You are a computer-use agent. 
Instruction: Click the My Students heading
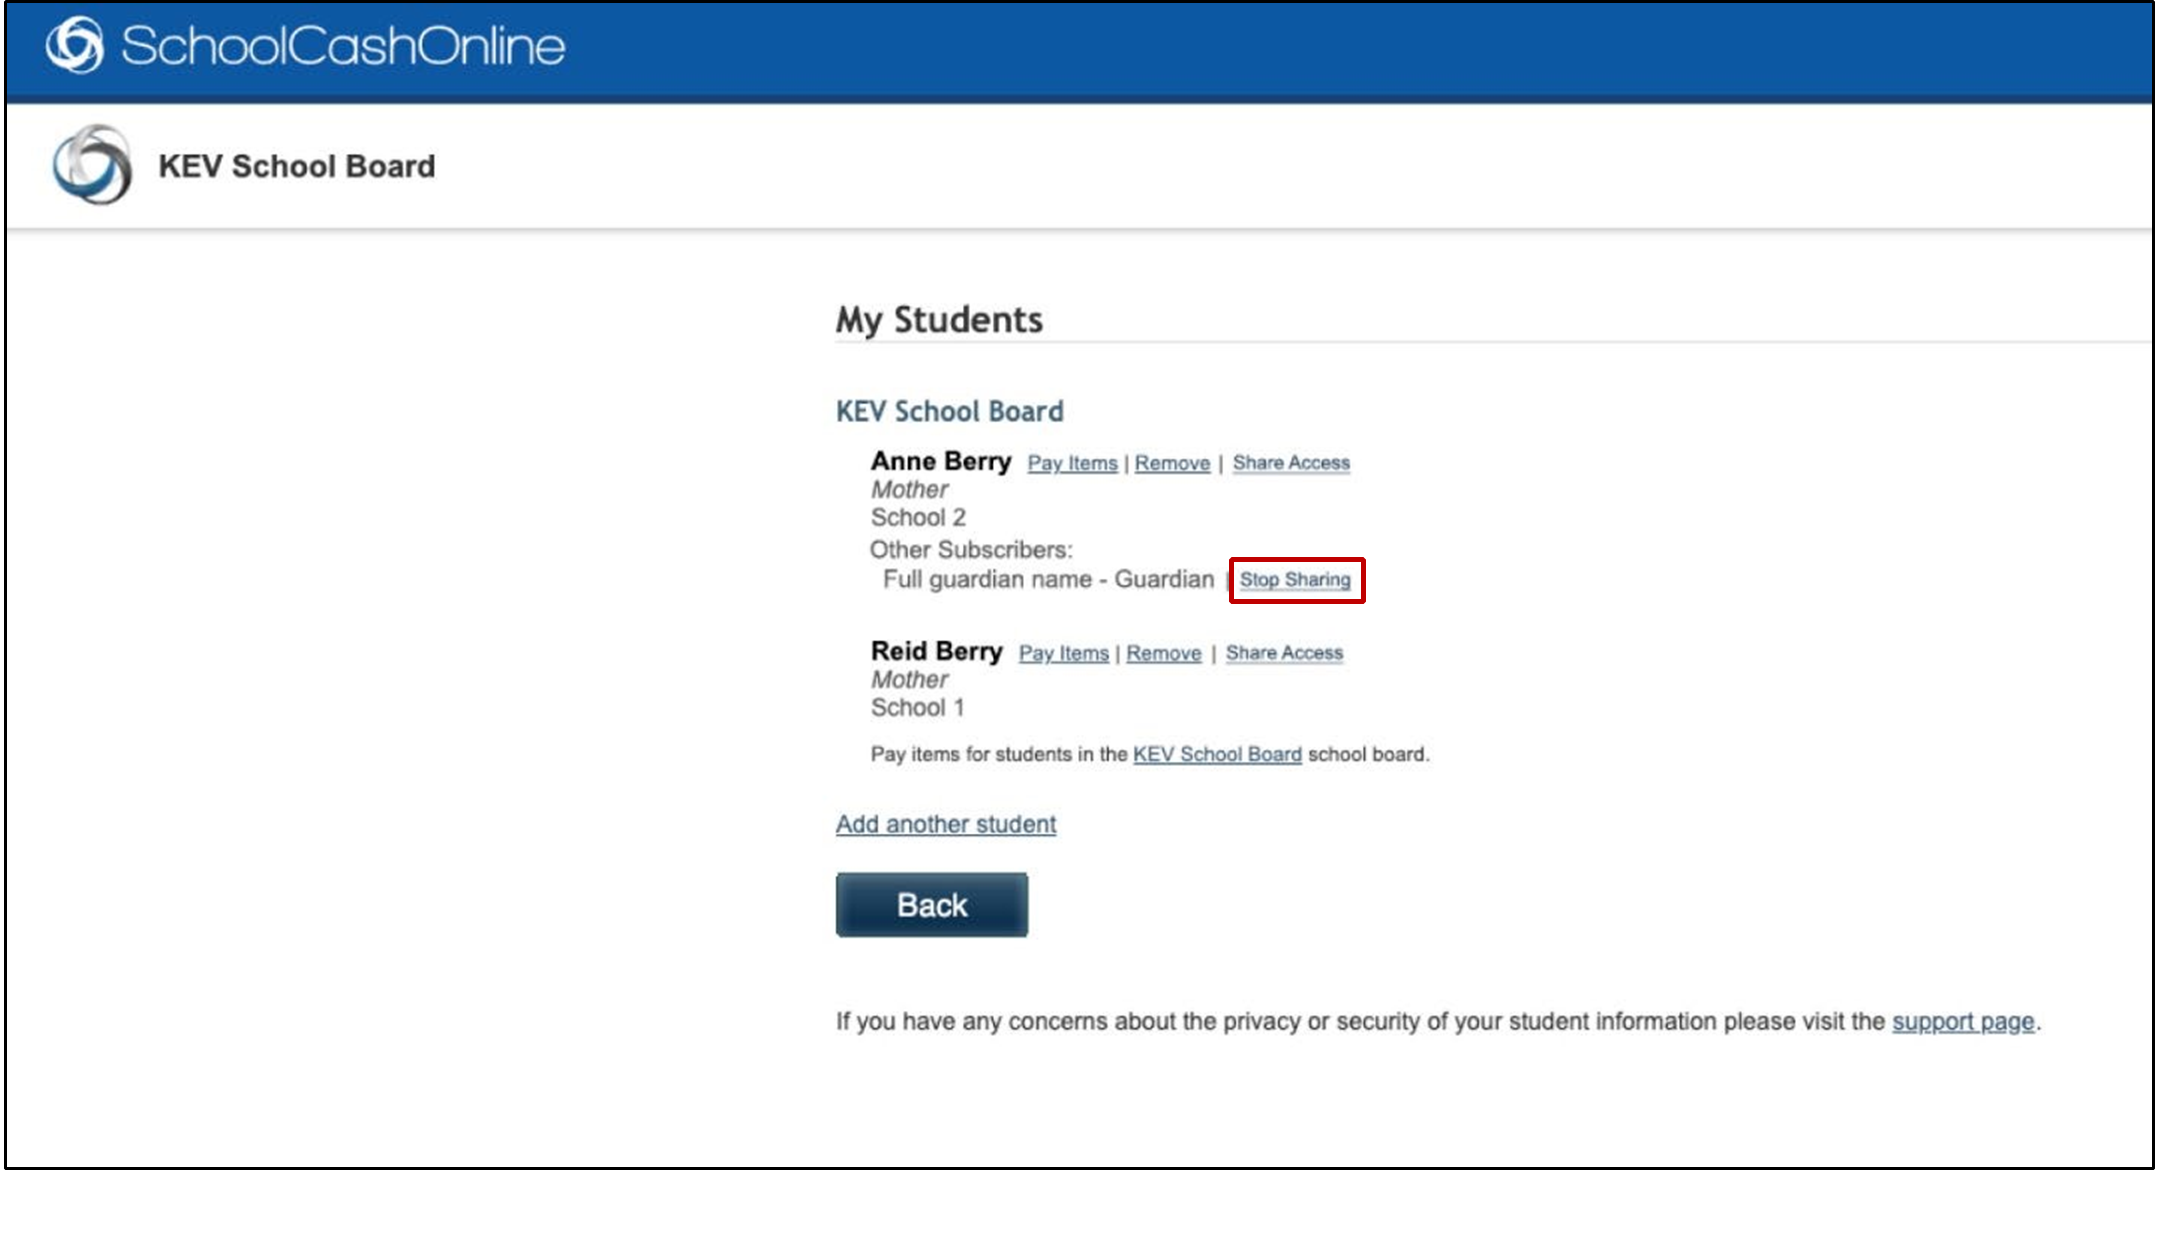(939, 320)
